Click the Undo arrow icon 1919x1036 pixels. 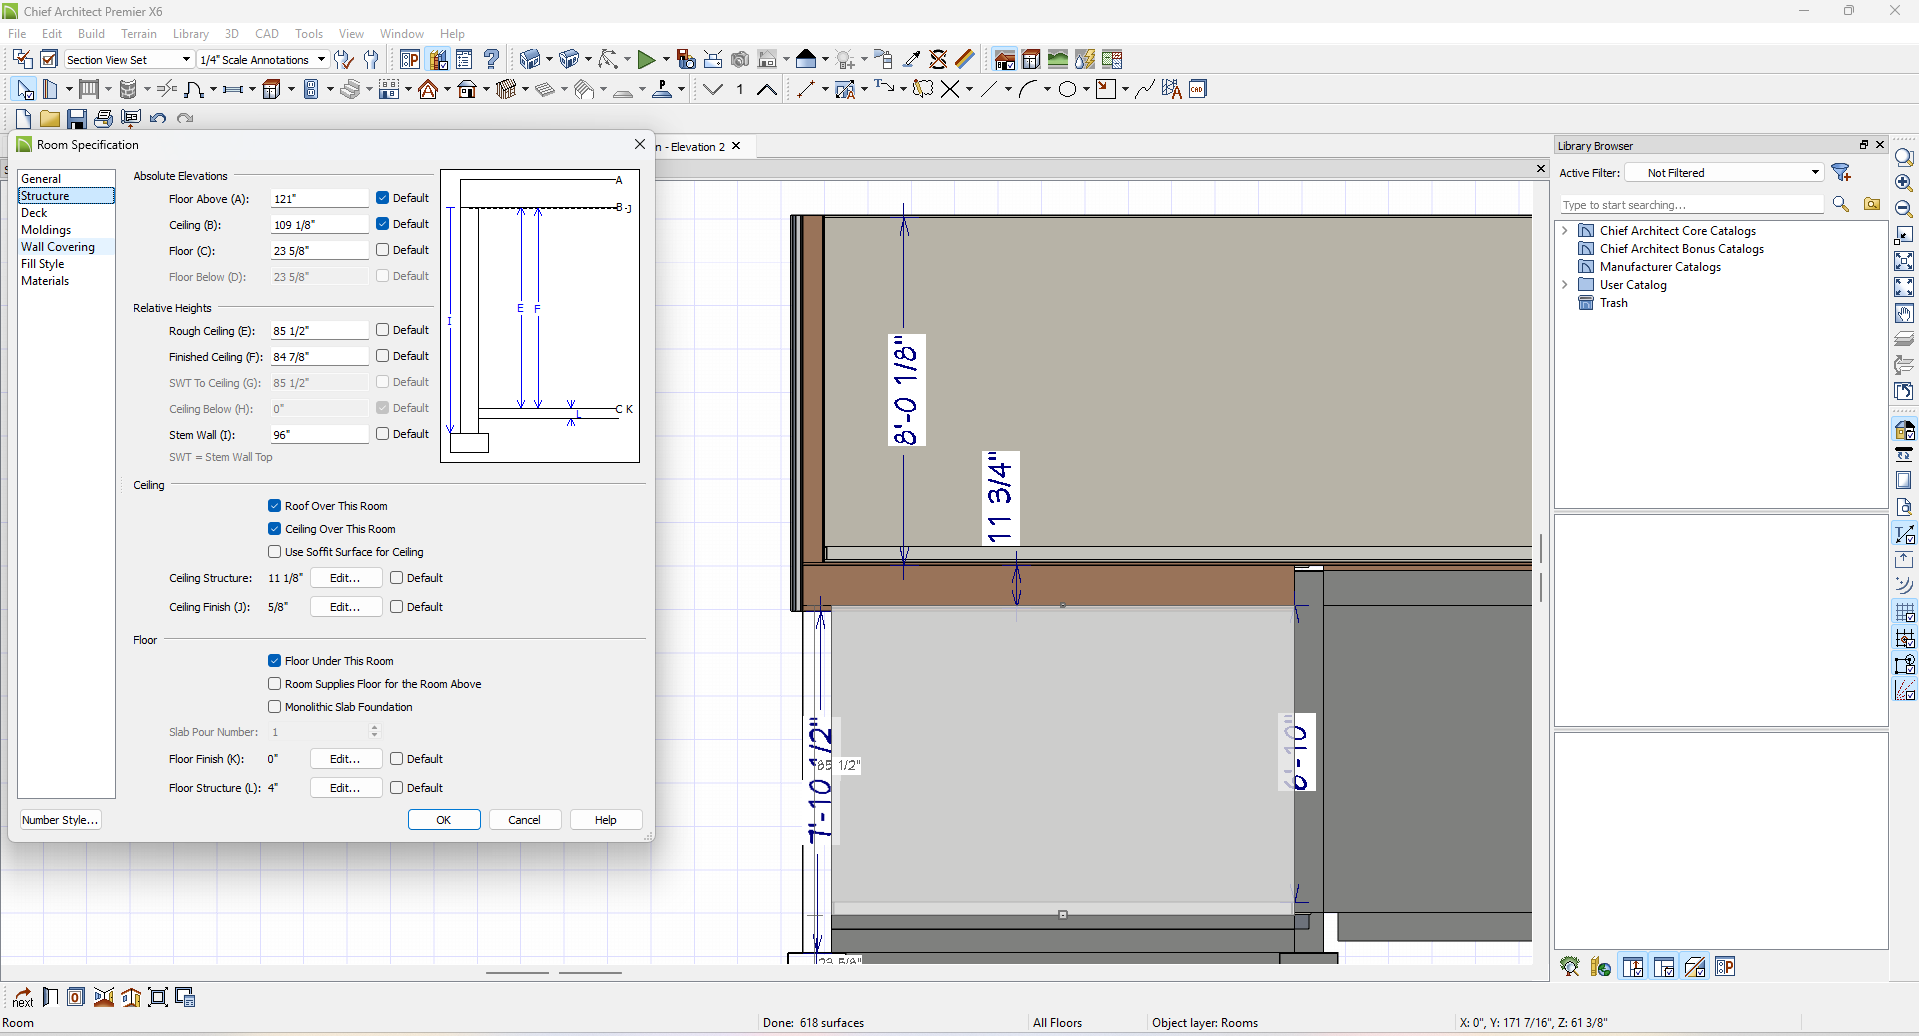(x=158, y=119)
